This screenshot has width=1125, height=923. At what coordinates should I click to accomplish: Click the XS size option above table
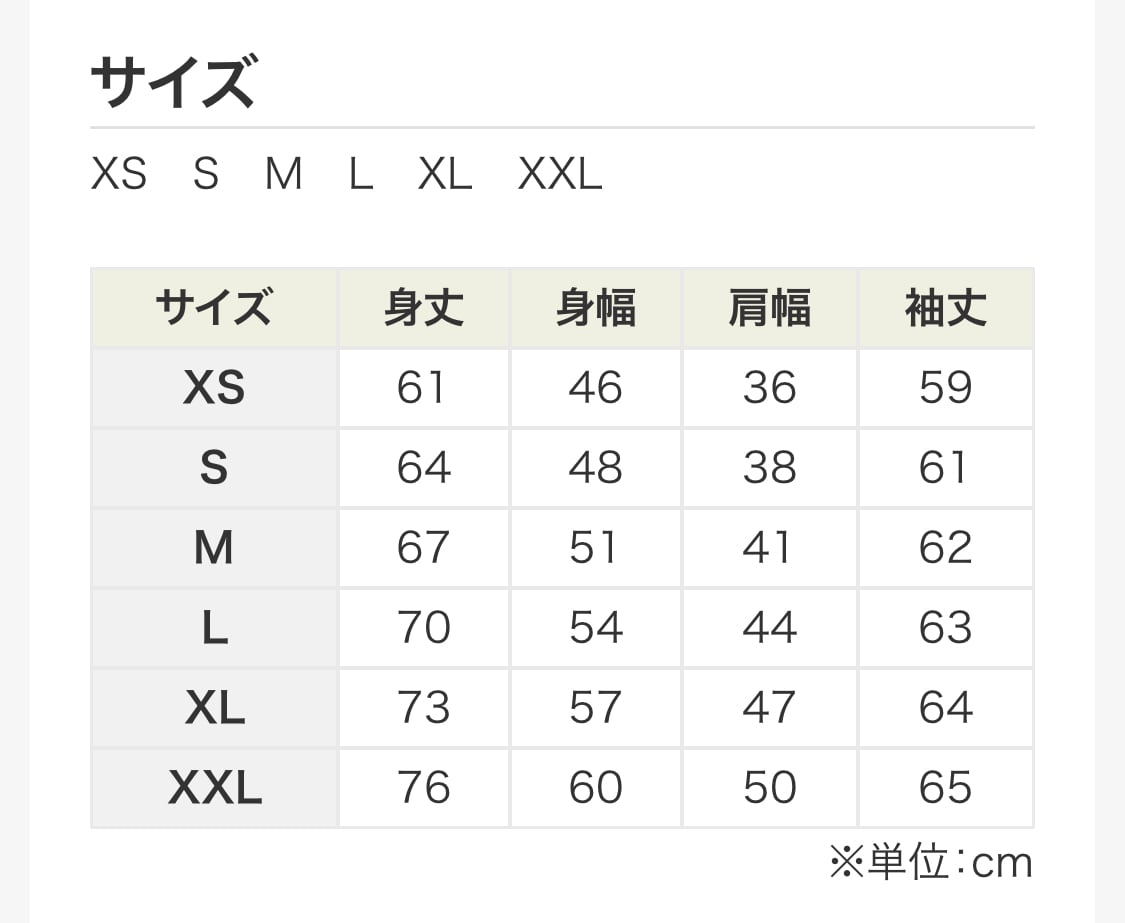(119, 175)
